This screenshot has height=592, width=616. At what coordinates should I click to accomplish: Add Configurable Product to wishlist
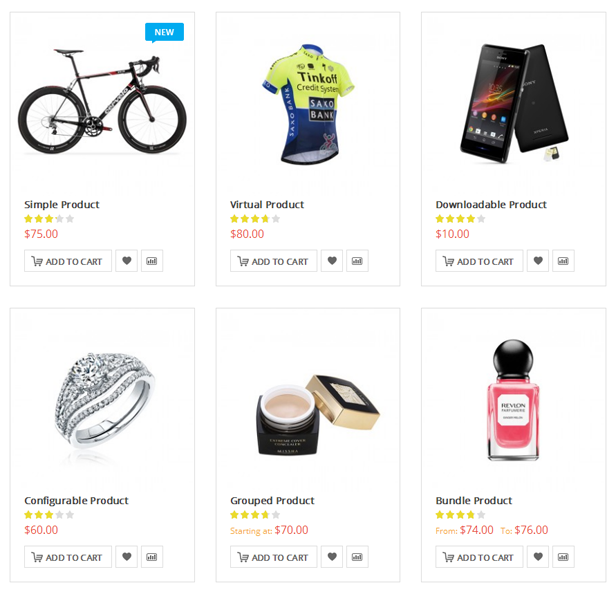point(126,557)
